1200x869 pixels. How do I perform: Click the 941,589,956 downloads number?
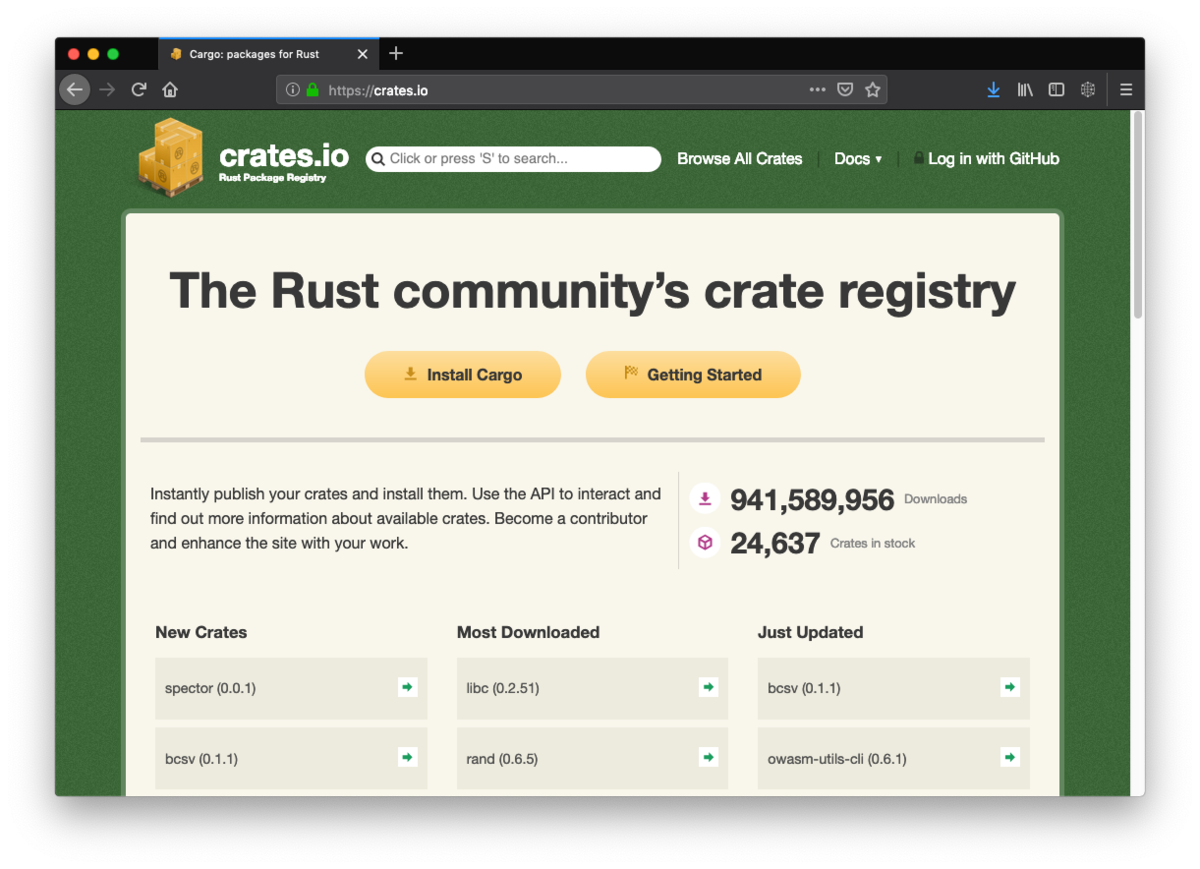[812, 499]
